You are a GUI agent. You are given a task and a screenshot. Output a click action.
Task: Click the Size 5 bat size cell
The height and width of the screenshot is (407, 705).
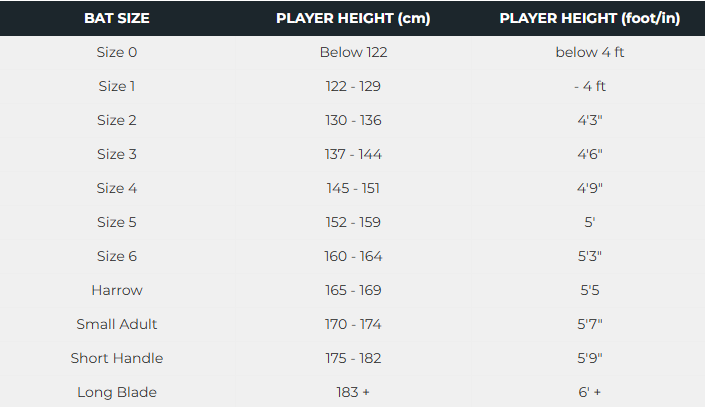coord(117,222)
